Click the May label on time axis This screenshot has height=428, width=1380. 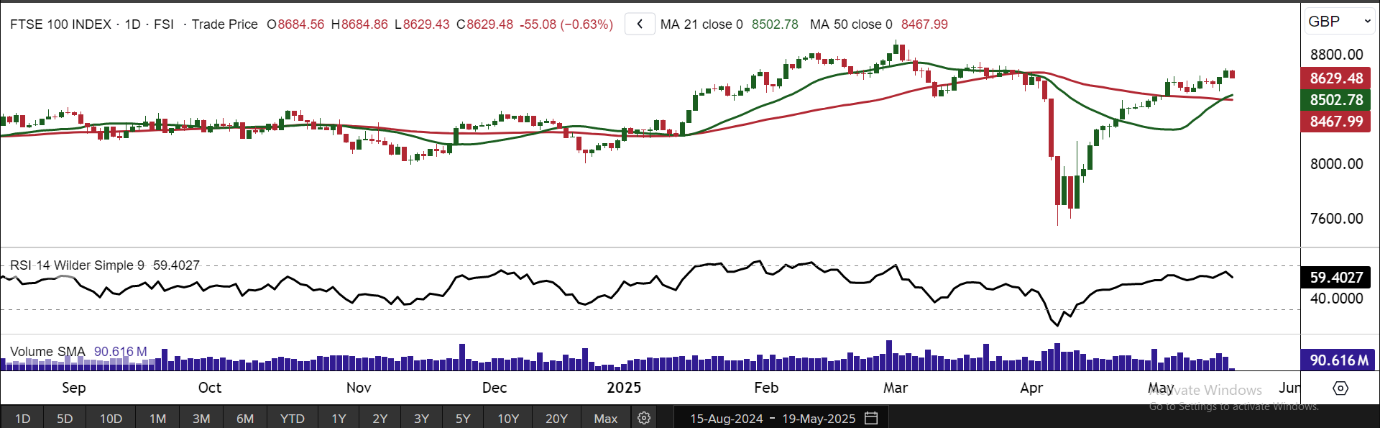[x=1161, y=387]
